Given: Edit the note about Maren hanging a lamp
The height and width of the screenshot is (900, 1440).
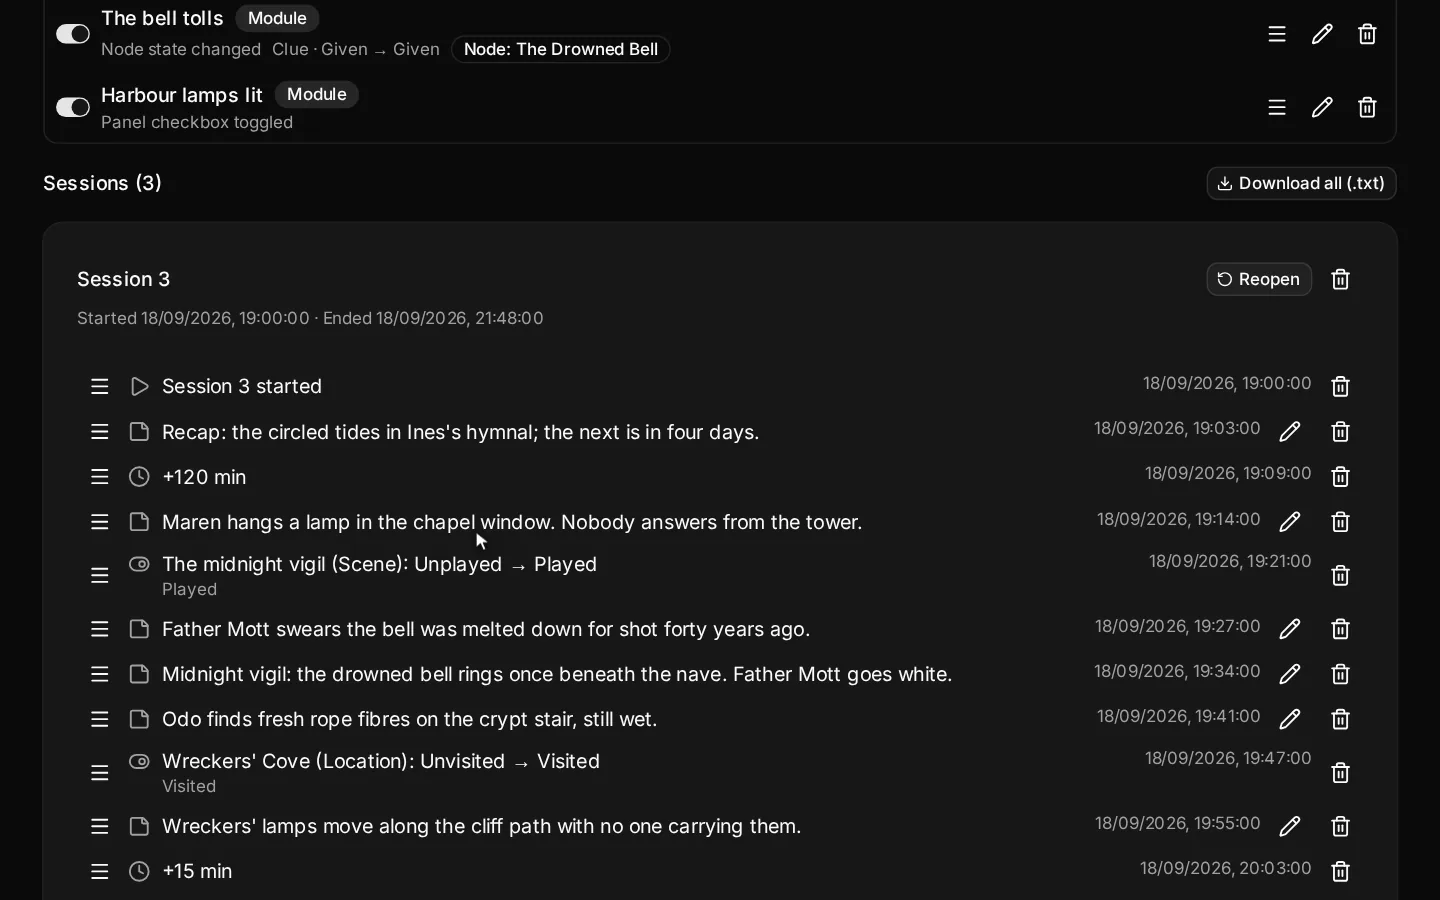Looking at the screenshot, I should (1291, 522).
